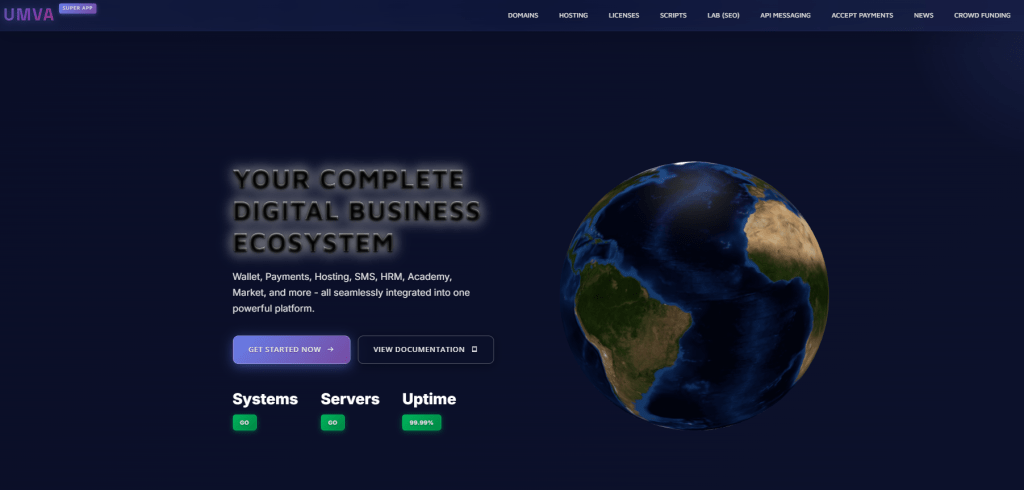
Task: Click the 99.99% Uptime badge
Action: [x=421, y=423]
